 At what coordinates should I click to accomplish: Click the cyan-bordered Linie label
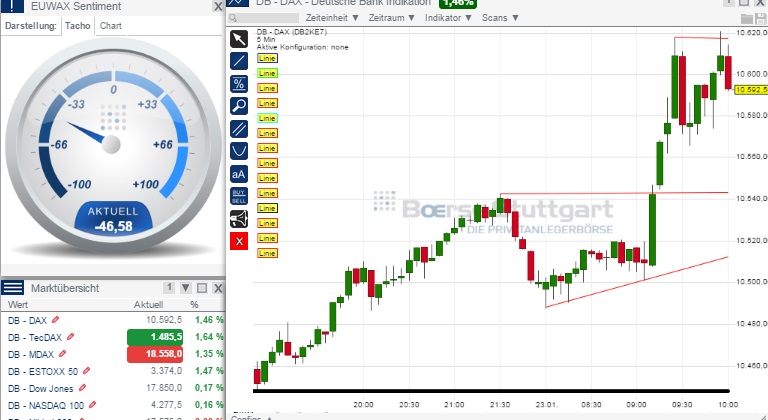[267, 118]
